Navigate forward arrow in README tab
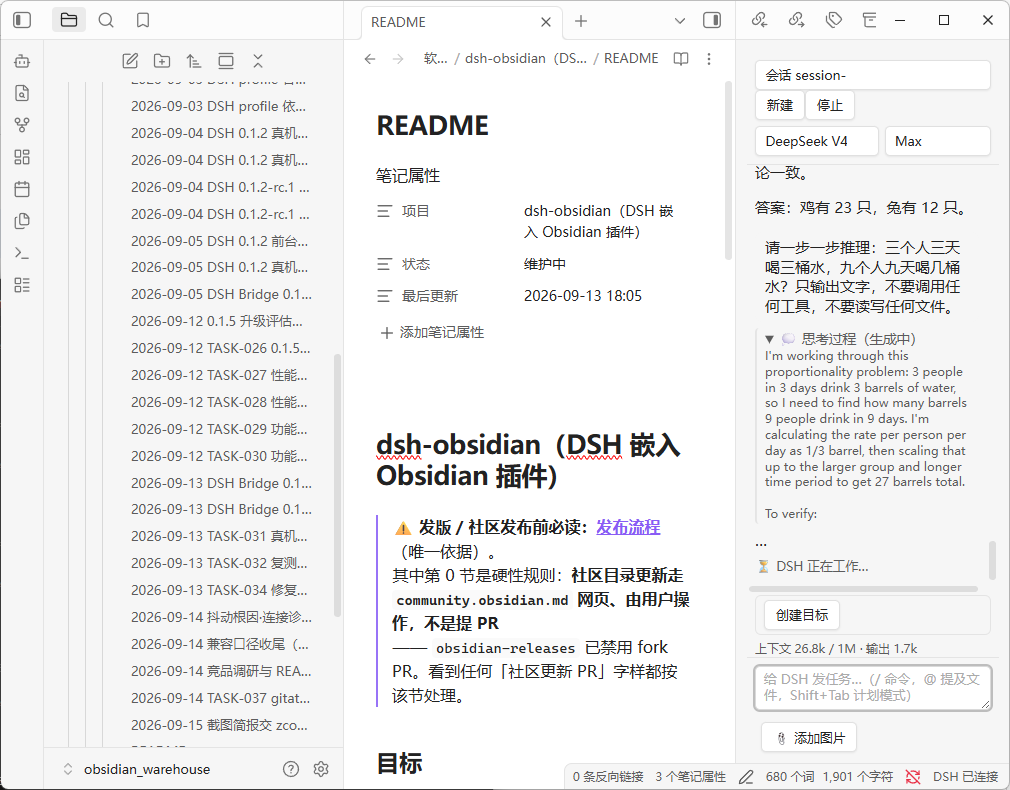The image size is (1010, 790). click(398, 59)
